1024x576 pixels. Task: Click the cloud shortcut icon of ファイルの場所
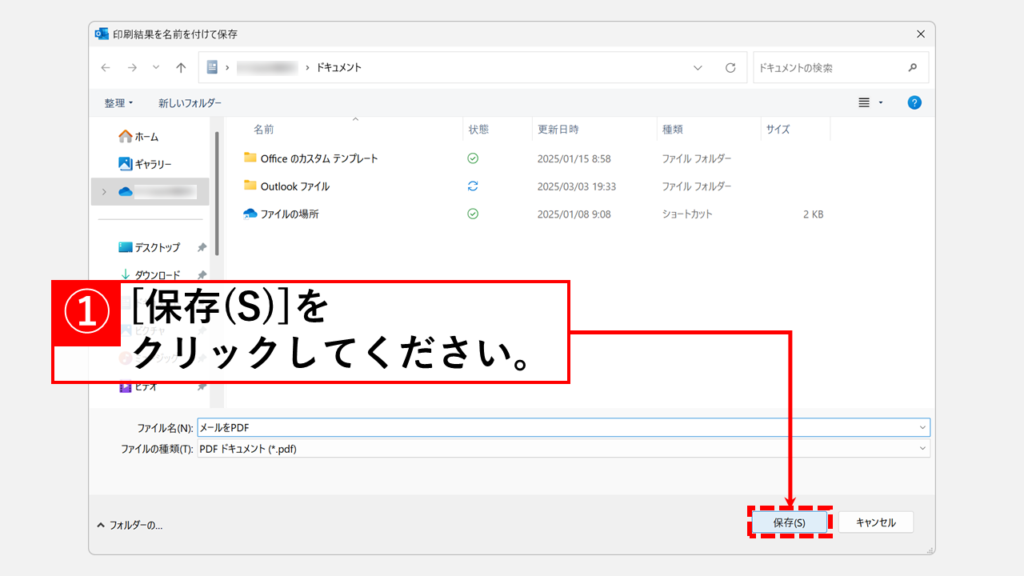(x=249, y=214)
